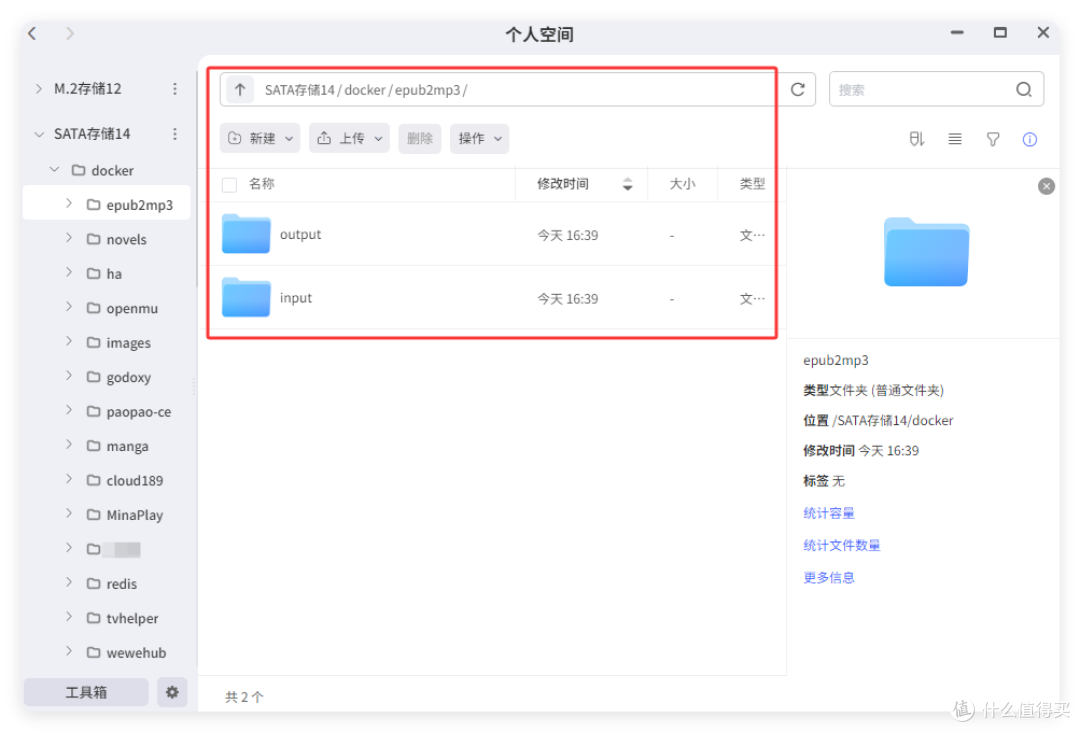Toggle the info details panel icon
1080x732 pixels.
point(1030,139)
